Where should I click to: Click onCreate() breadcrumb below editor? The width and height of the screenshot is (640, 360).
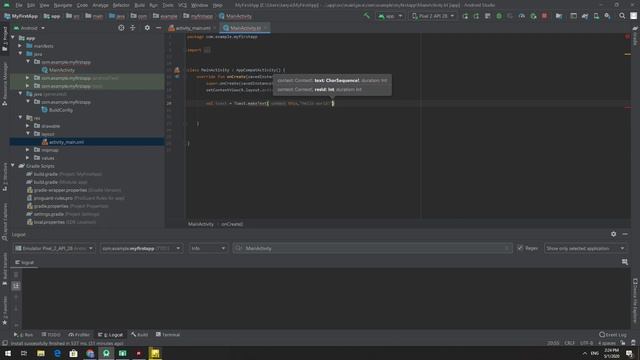click(232, 224)
